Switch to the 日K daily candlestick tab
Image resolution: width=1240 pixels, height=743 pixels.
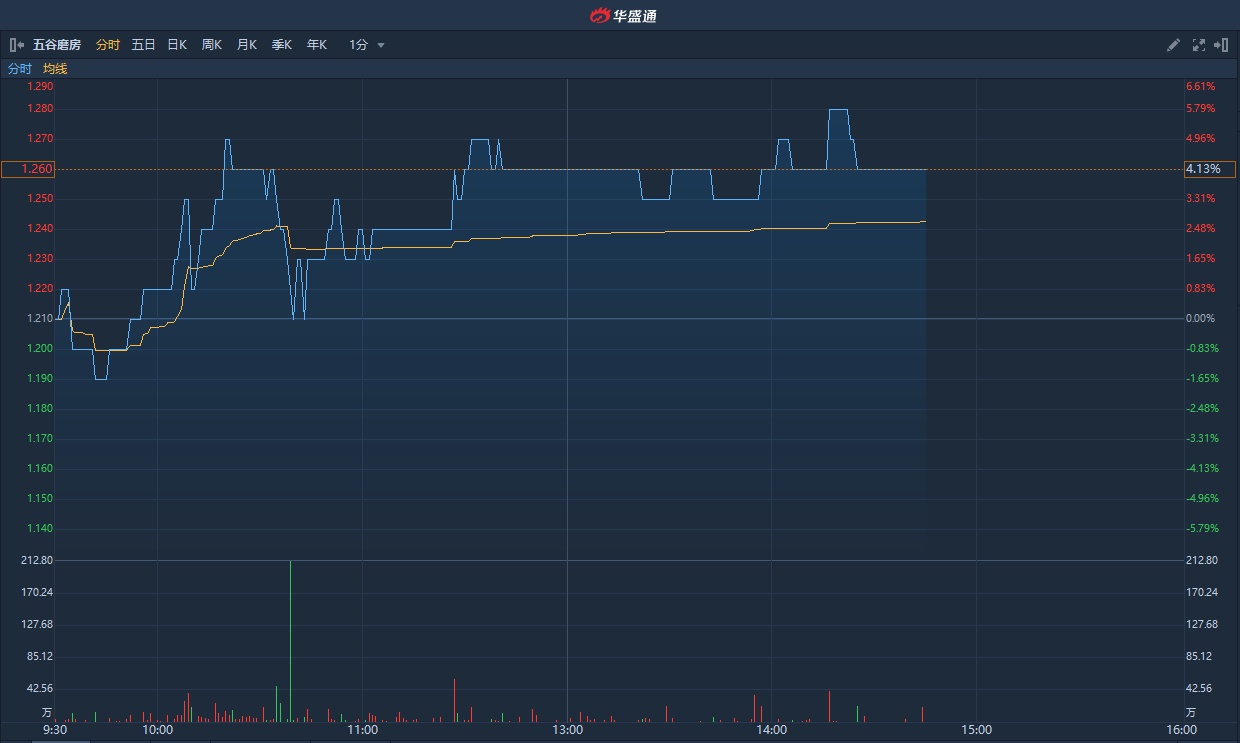pyautogui.click(x=177, y=45)
